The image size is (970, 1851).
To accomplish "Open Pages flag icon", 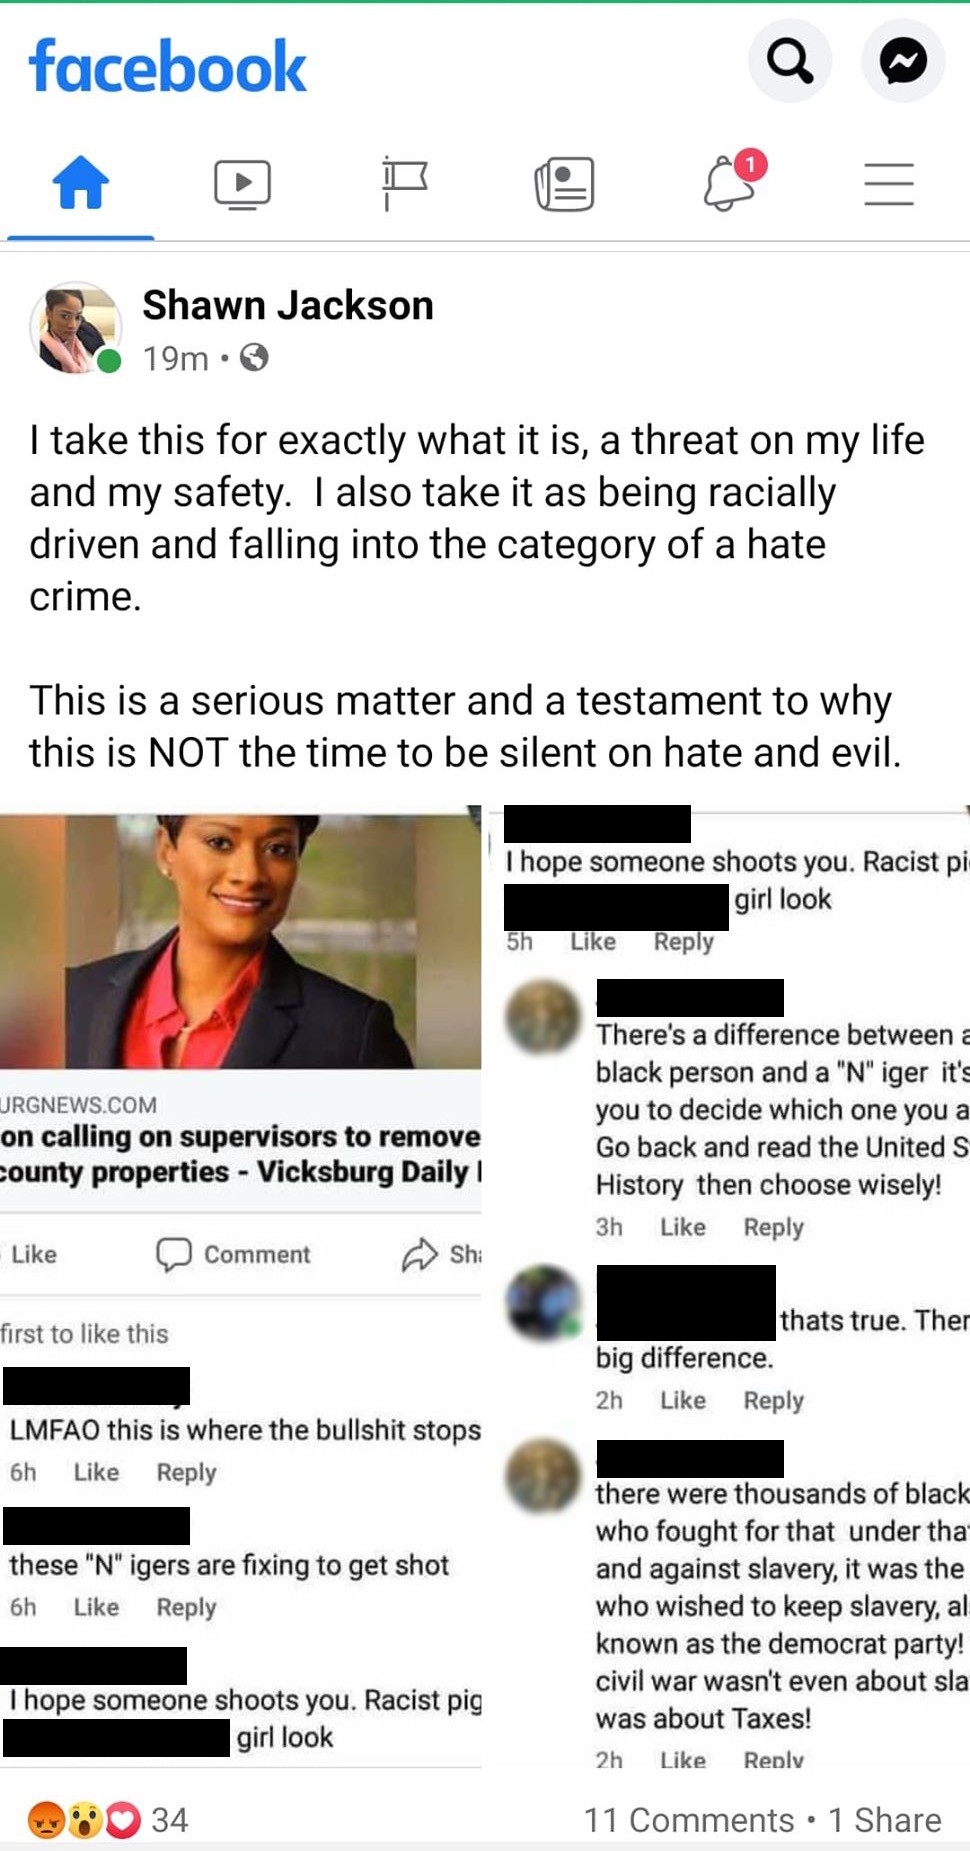I will tap(404, 184).
